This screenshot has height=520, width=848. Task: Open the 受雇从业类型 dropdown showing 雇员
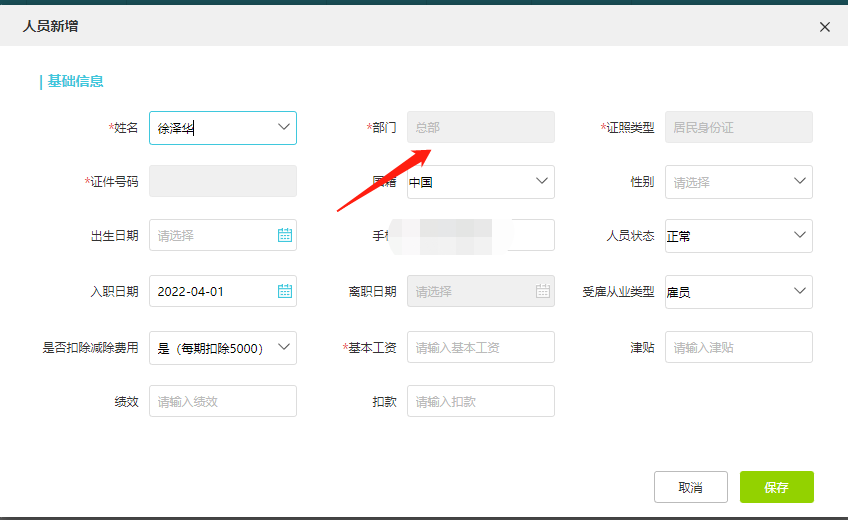pyautogui.click(x=739, y=292)
